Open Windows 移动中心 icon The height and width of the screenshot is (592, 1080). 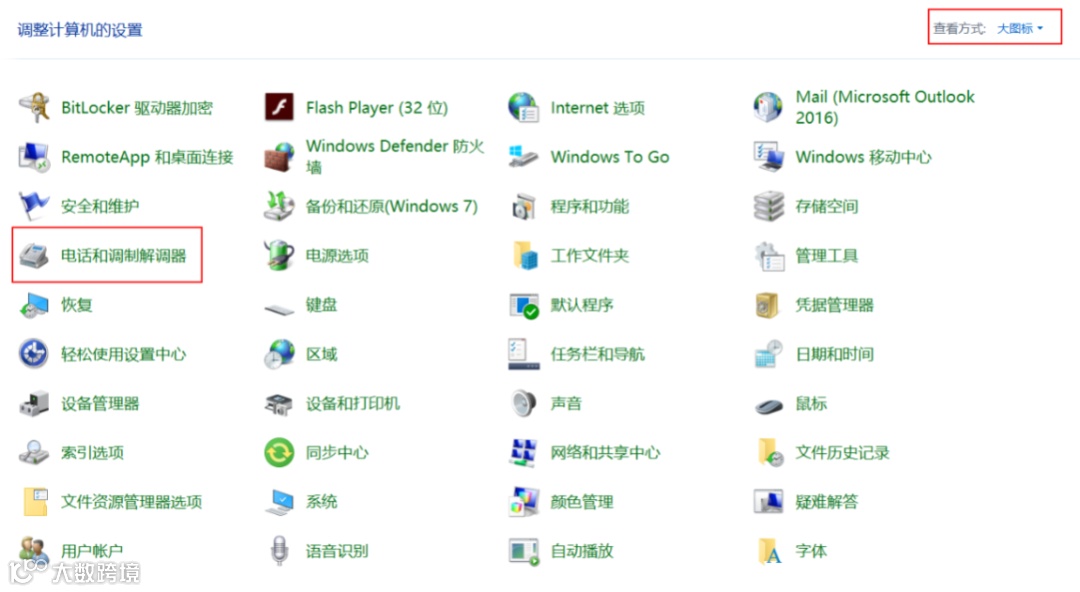(x=768, y=157)
